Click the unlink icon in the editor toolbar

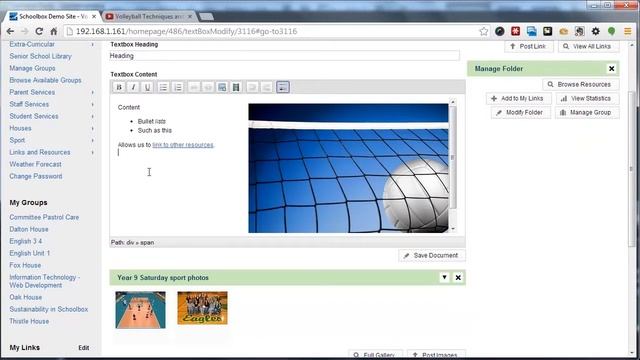click(208, 87)
